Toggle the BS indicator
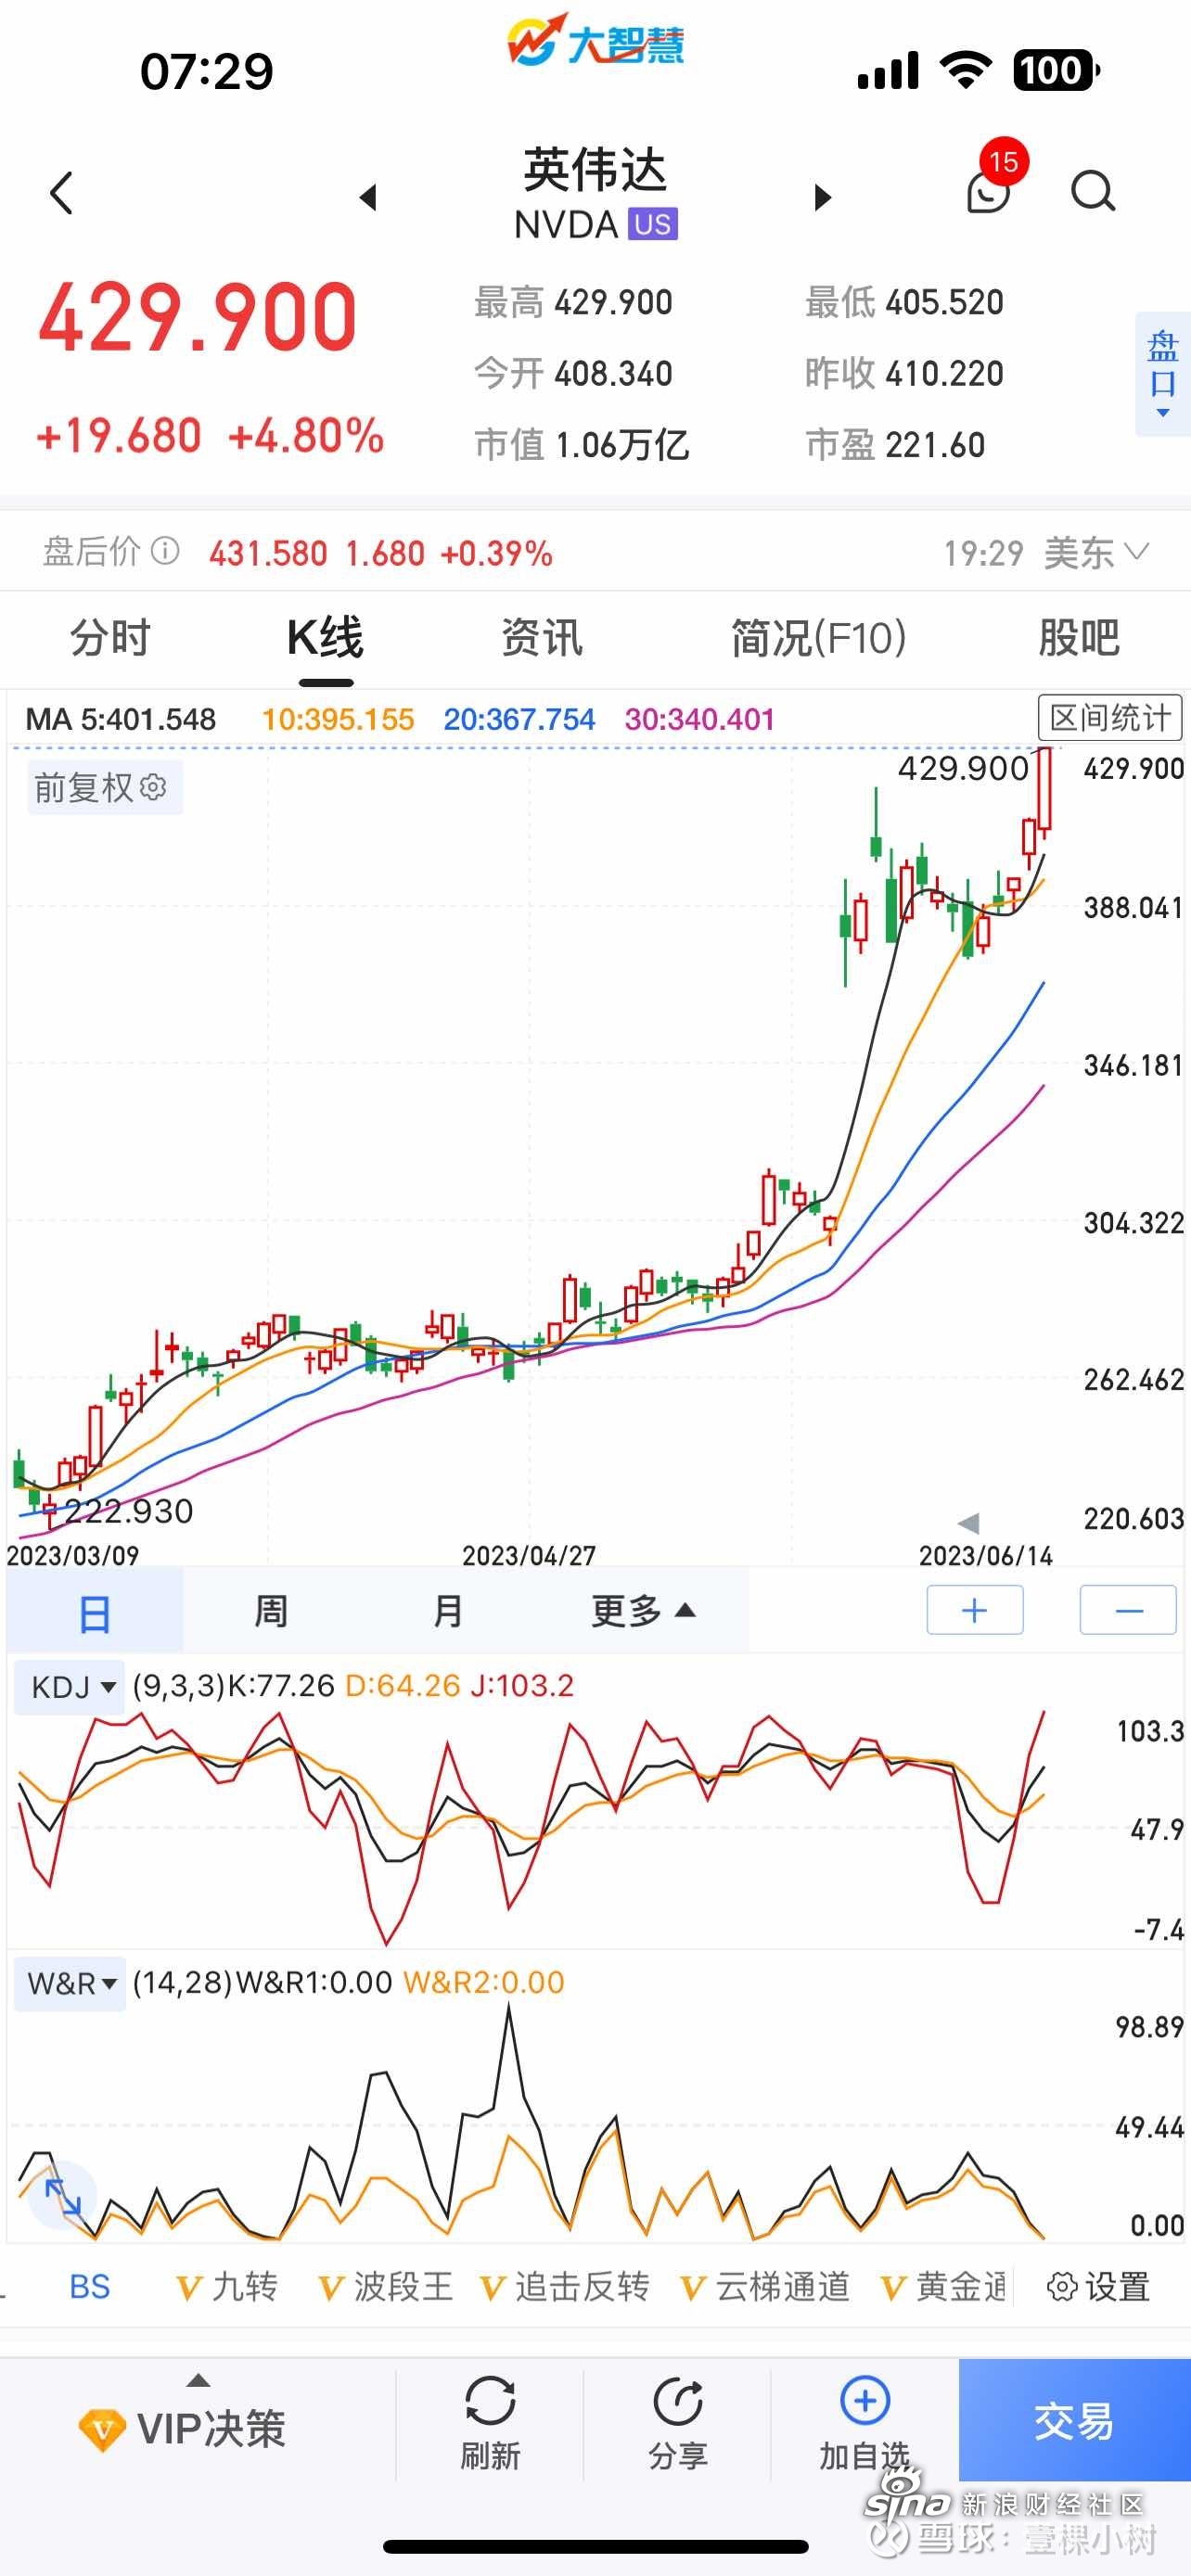The width and height of the screenshot is (1191, 2576). pyautogui.click(x=90, y=2286)
